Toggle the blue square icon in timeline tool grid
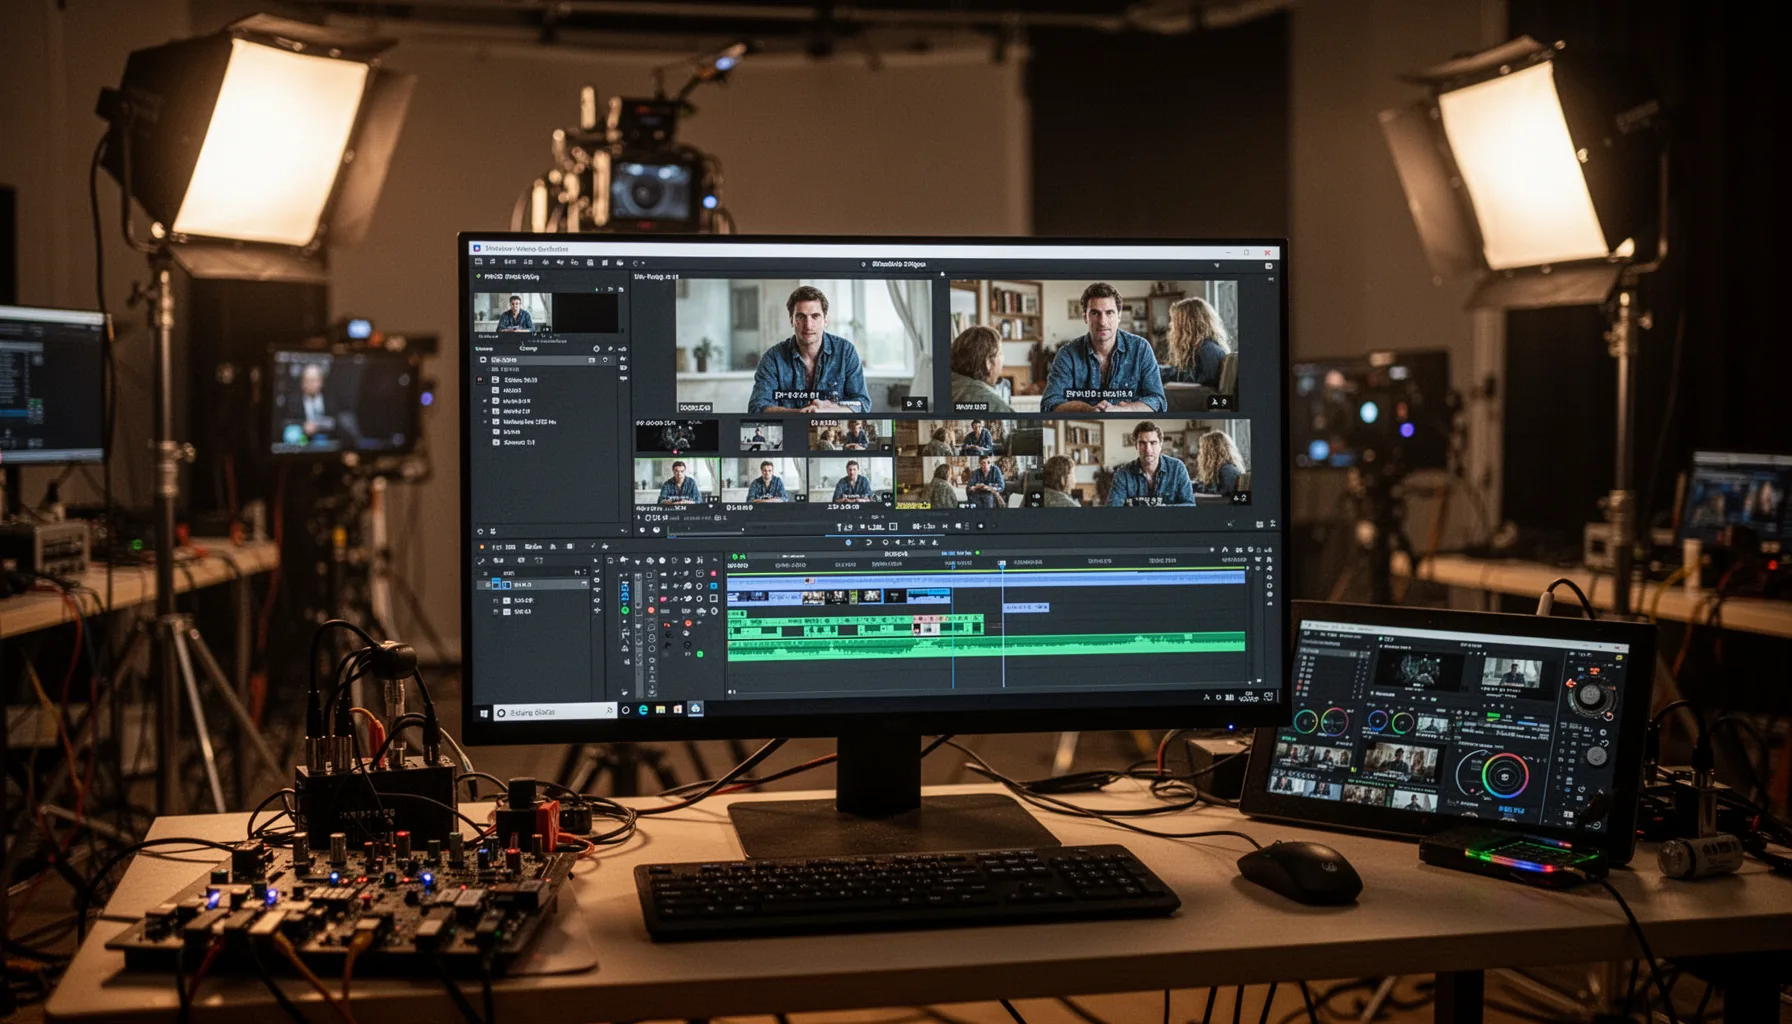The width and height of the screenshot is (1792, 1024). 713,586
